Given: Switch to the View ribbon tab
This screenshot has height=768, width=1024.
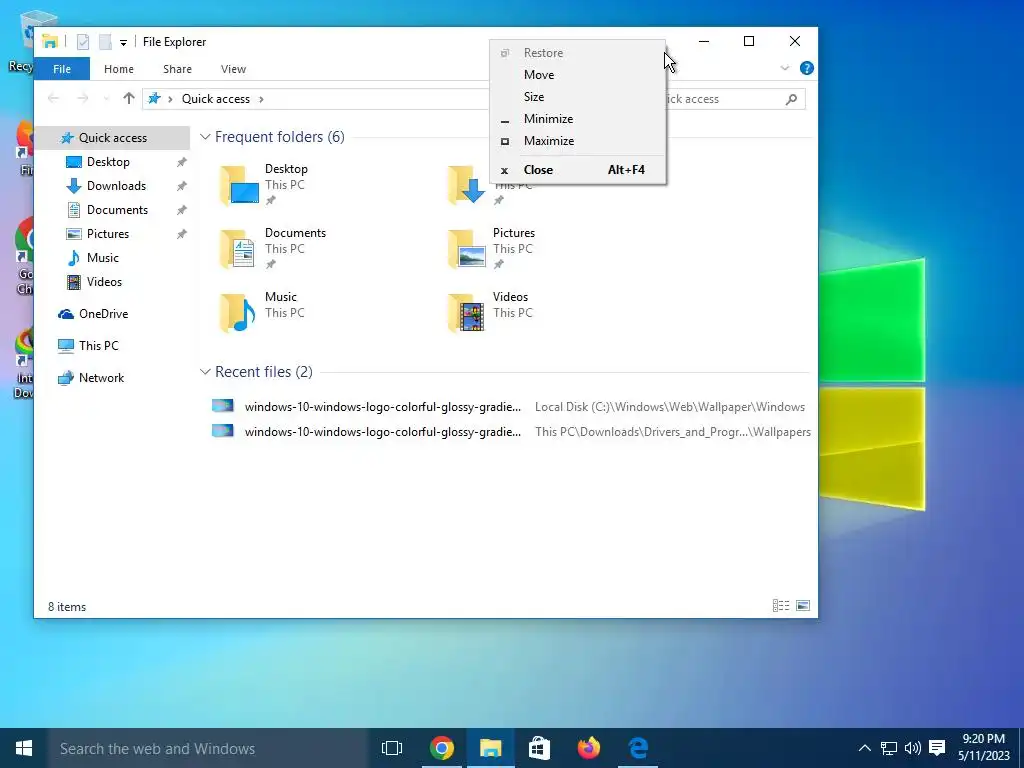Looking at the screenshot, I should (x=233, y=69).
